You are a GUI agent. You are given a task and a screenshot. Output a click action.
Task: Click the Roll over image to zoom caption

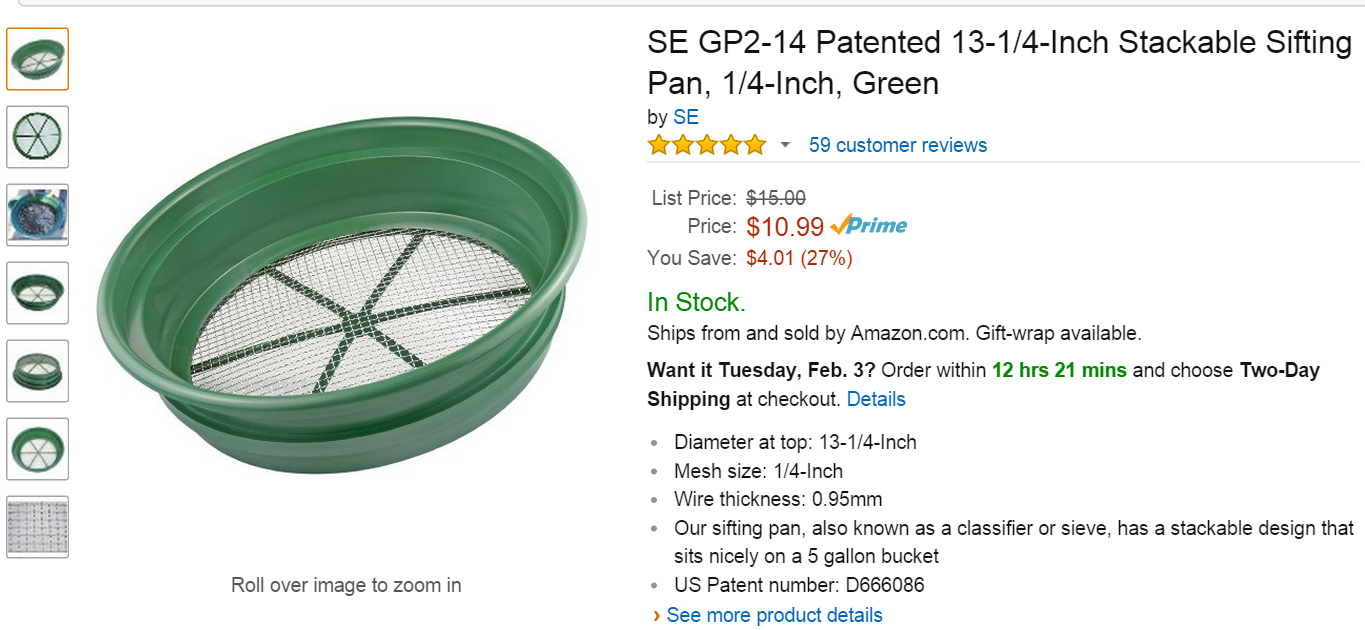coord(346,585)
